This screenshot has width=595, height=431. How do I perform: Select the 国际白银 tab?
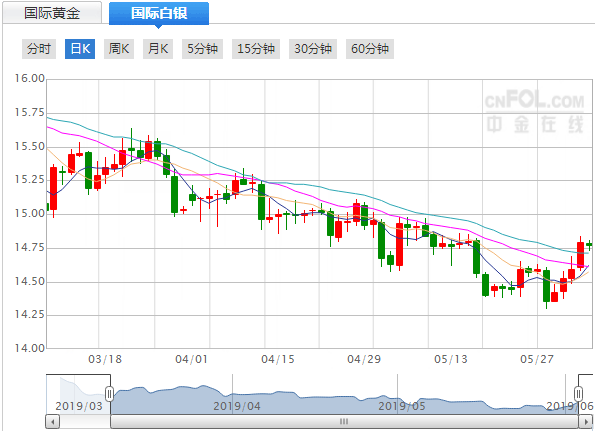tap(159, 13)
